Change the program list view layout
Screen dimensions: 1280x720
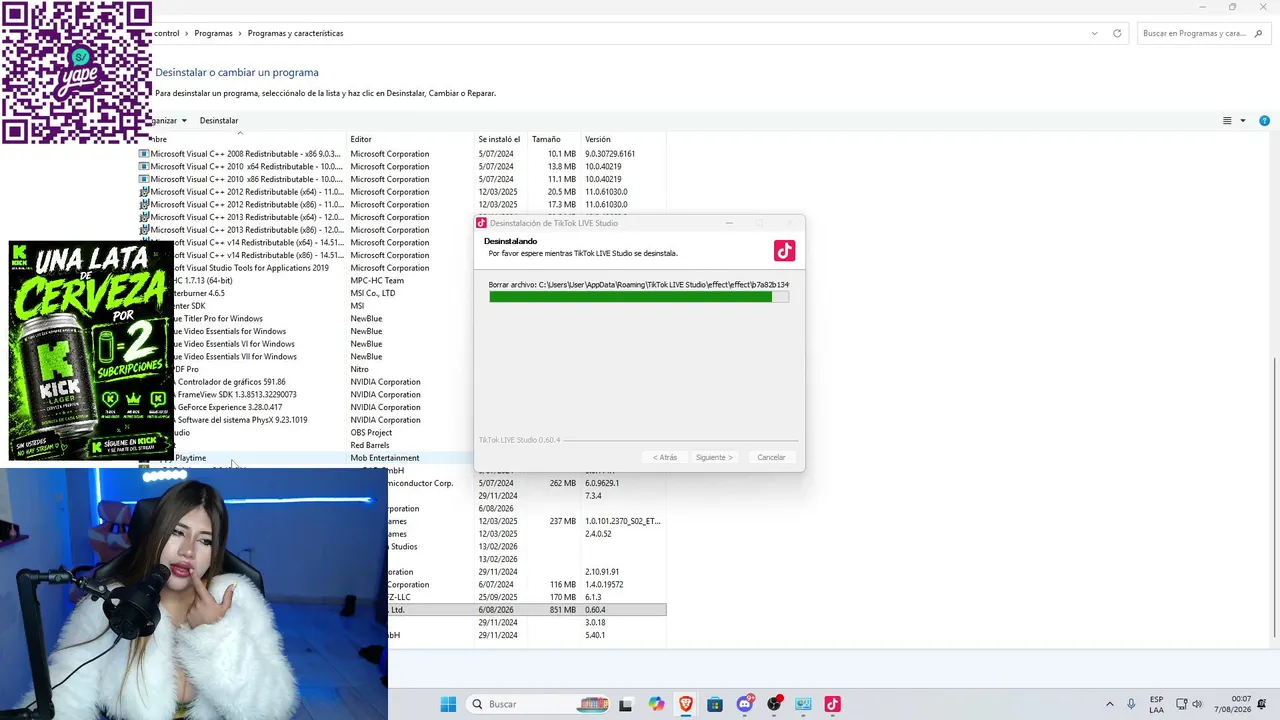1227,120
